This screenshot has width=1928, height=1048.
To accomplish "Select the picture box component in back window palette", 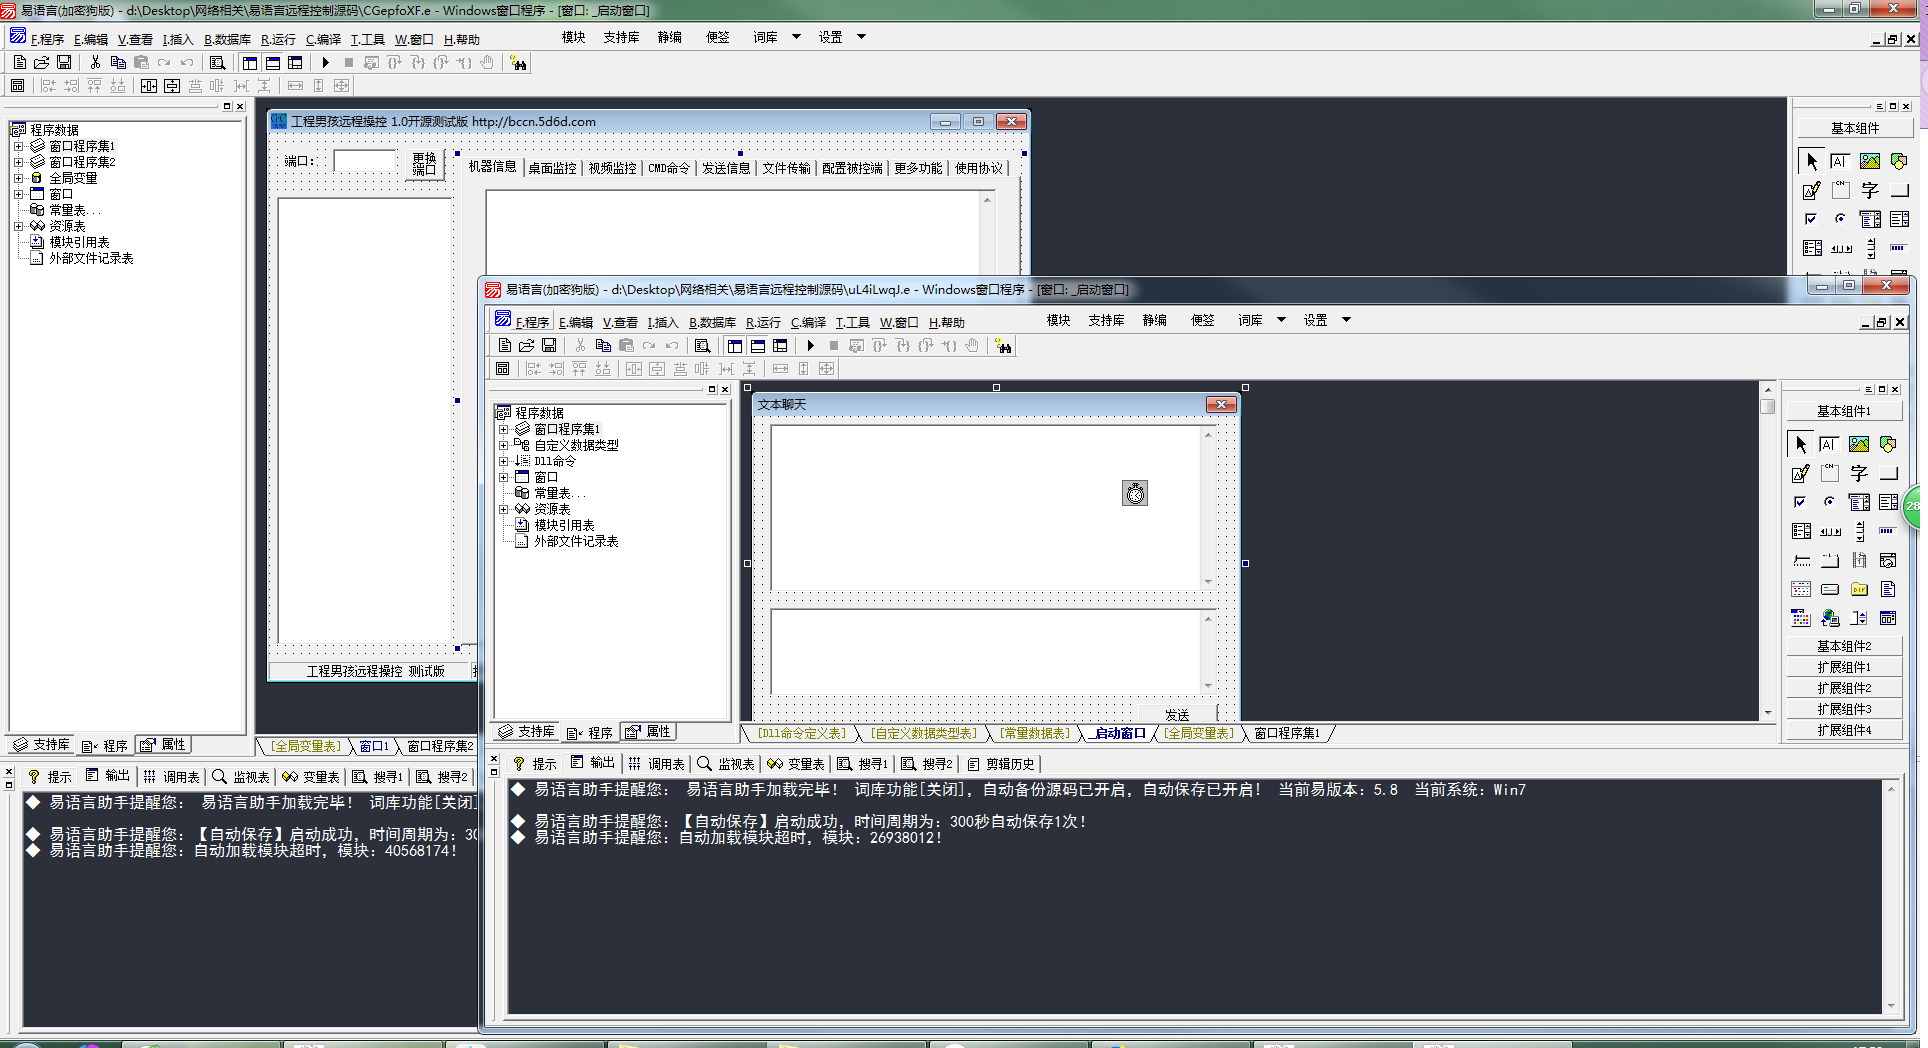I will pyautogui.click(x=1870, y=161).
